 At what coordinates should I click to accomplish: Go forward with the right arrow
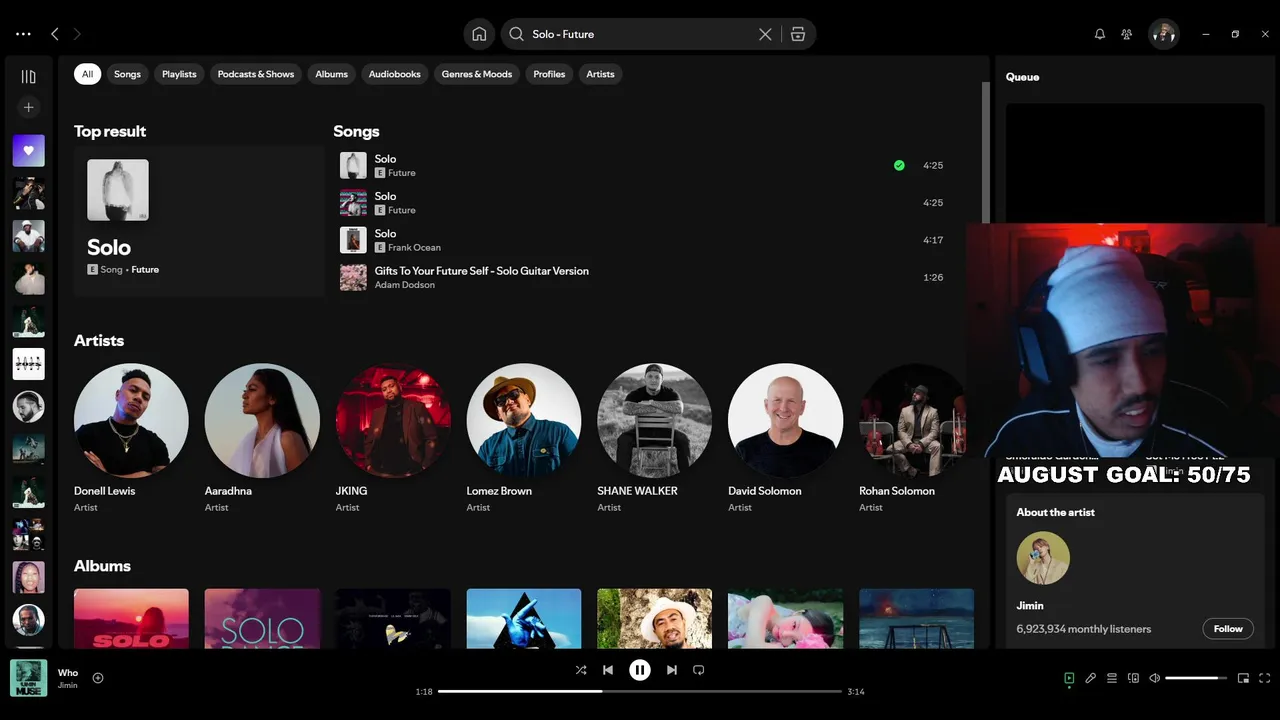click(x=77, y=34)
